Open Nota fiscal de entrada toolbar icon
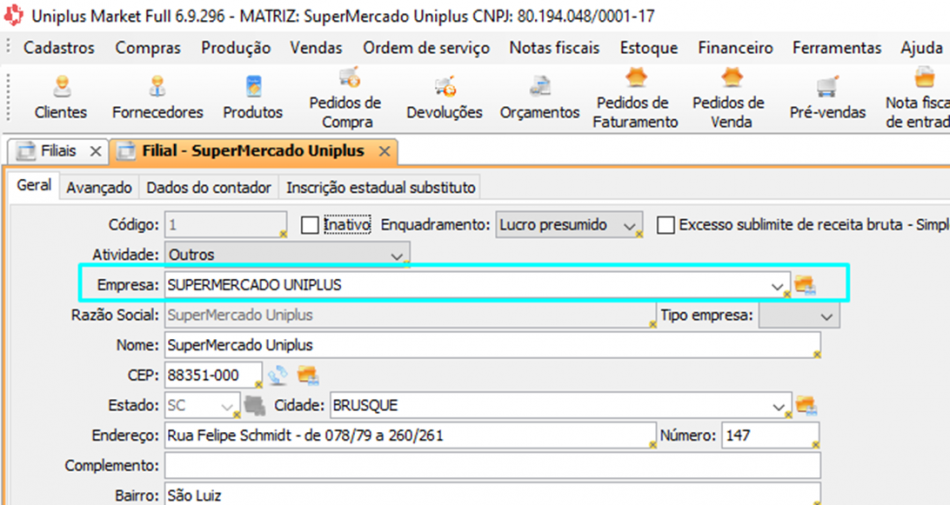 point(918,99)
